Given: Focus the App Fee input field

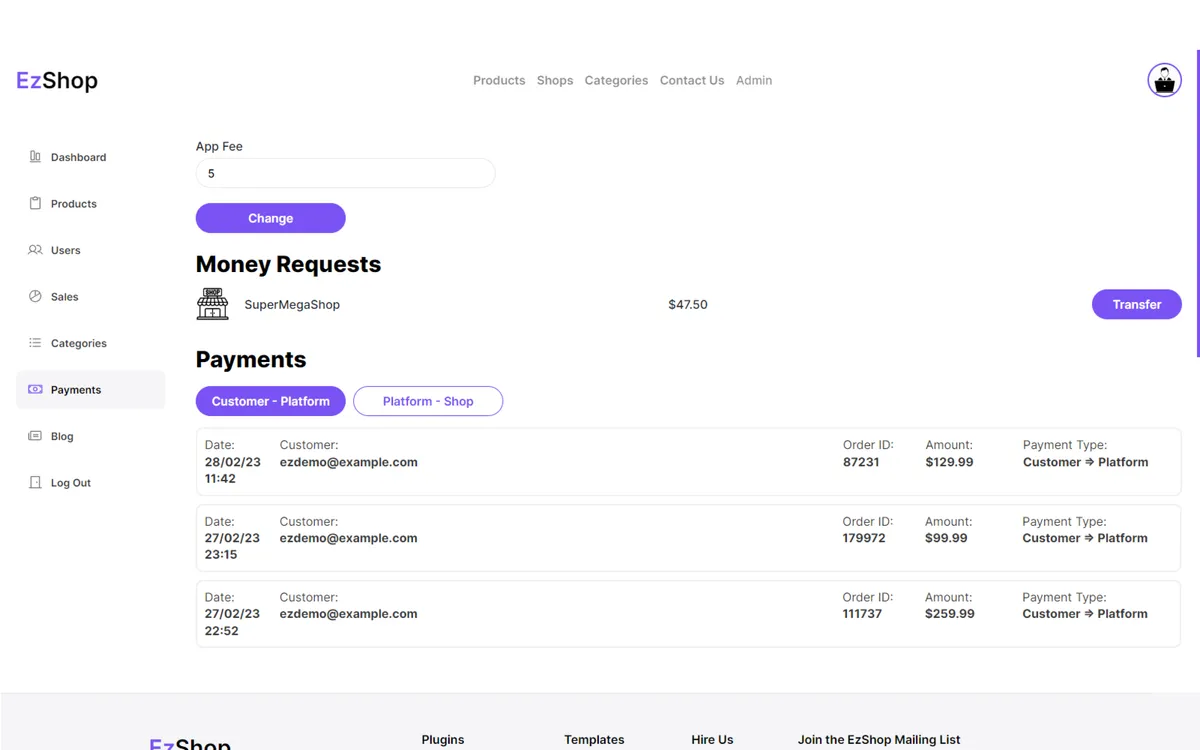Looking at the screenshot, I should pos(346,173).
